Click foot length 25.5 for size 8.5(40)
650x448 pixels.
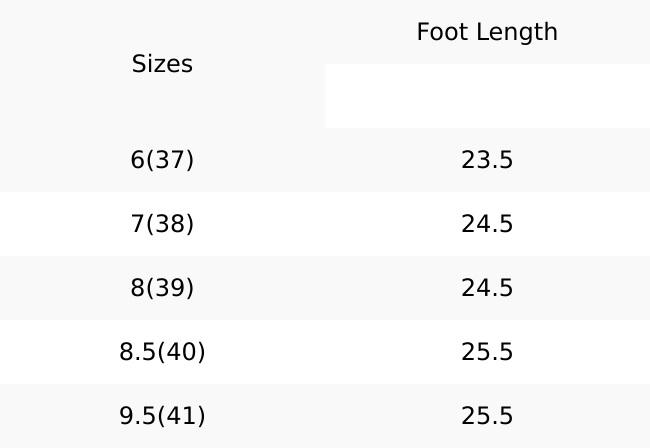pos(487,352)
